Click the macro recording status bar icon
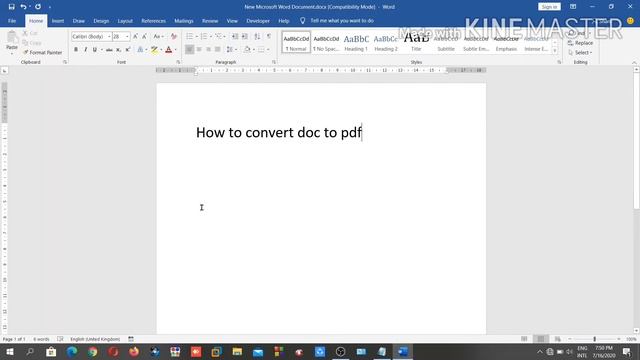The image size is (640, 360). (x=131, y=339)
